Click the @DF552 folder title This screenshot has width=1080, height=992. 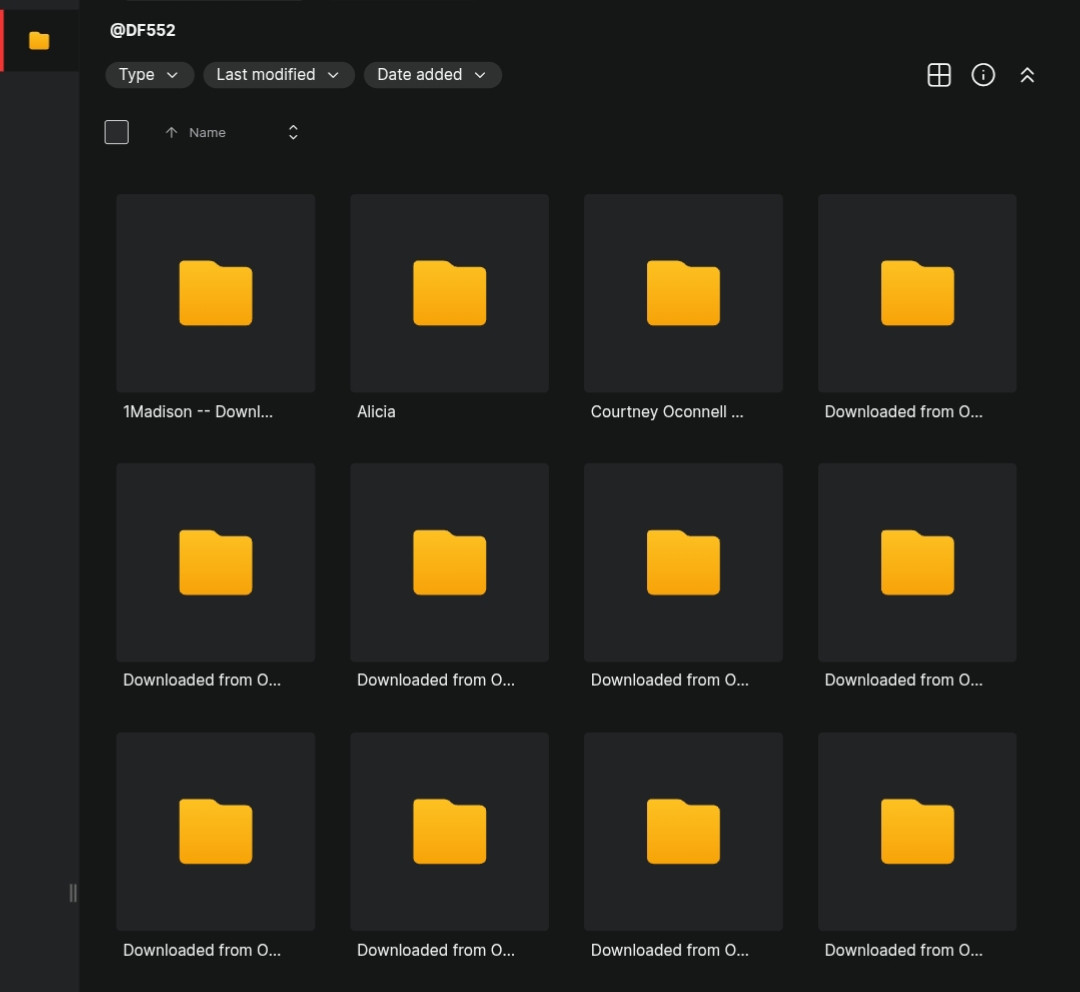pos(143,30)
